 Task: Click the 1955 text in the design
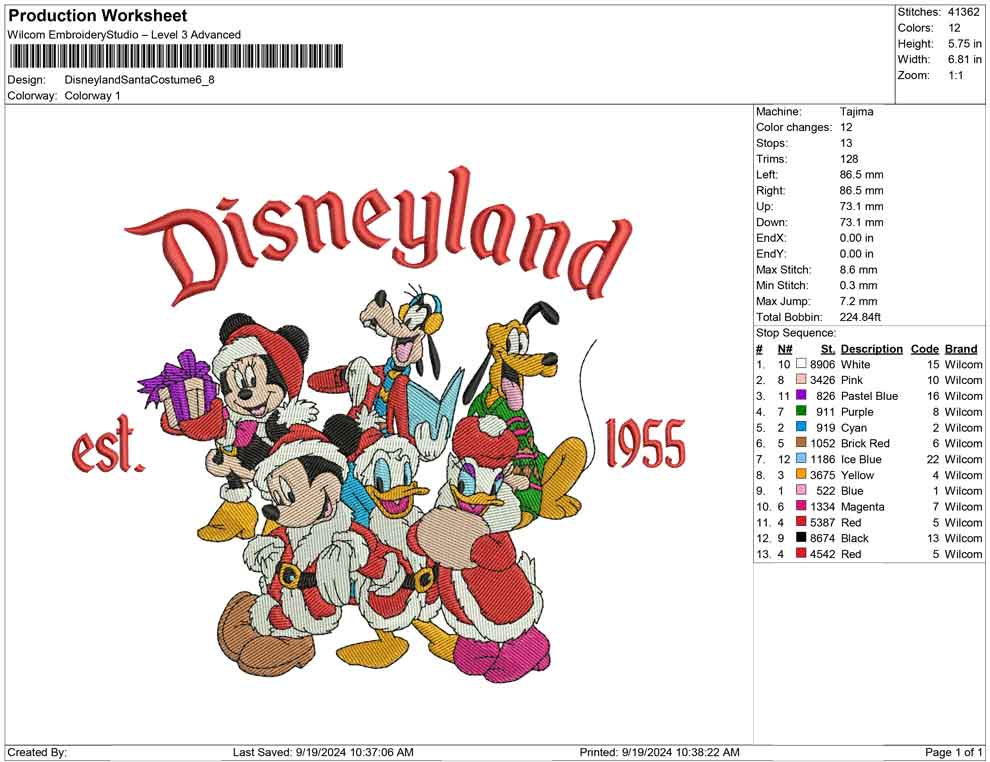pyautogui.click(x=646, y=443)
